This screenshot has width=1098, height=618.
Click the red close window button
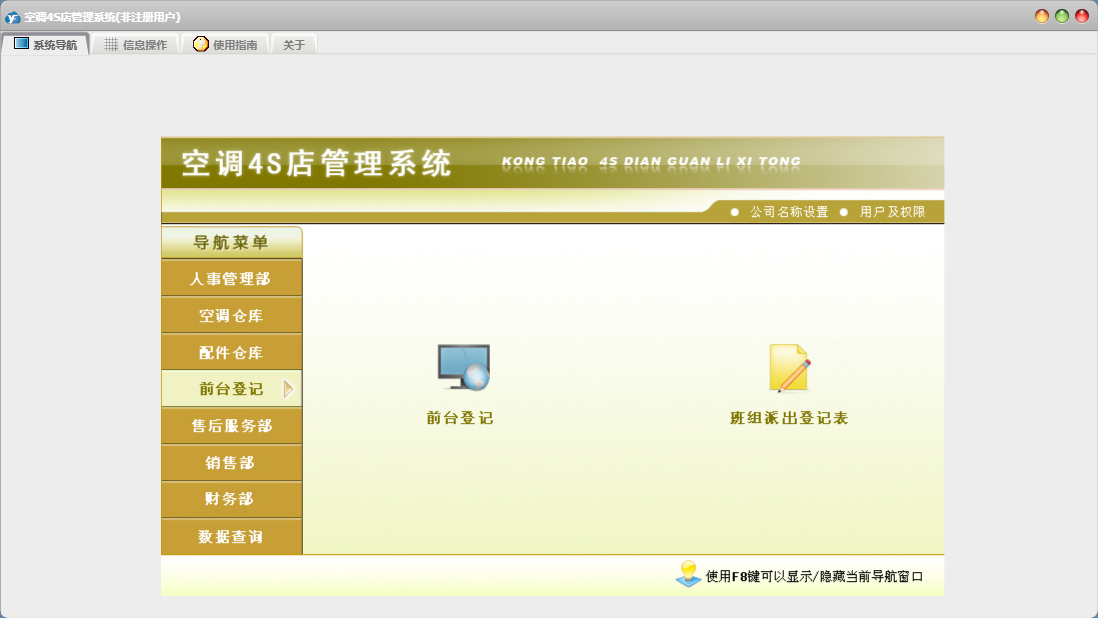pos(1082,16)
